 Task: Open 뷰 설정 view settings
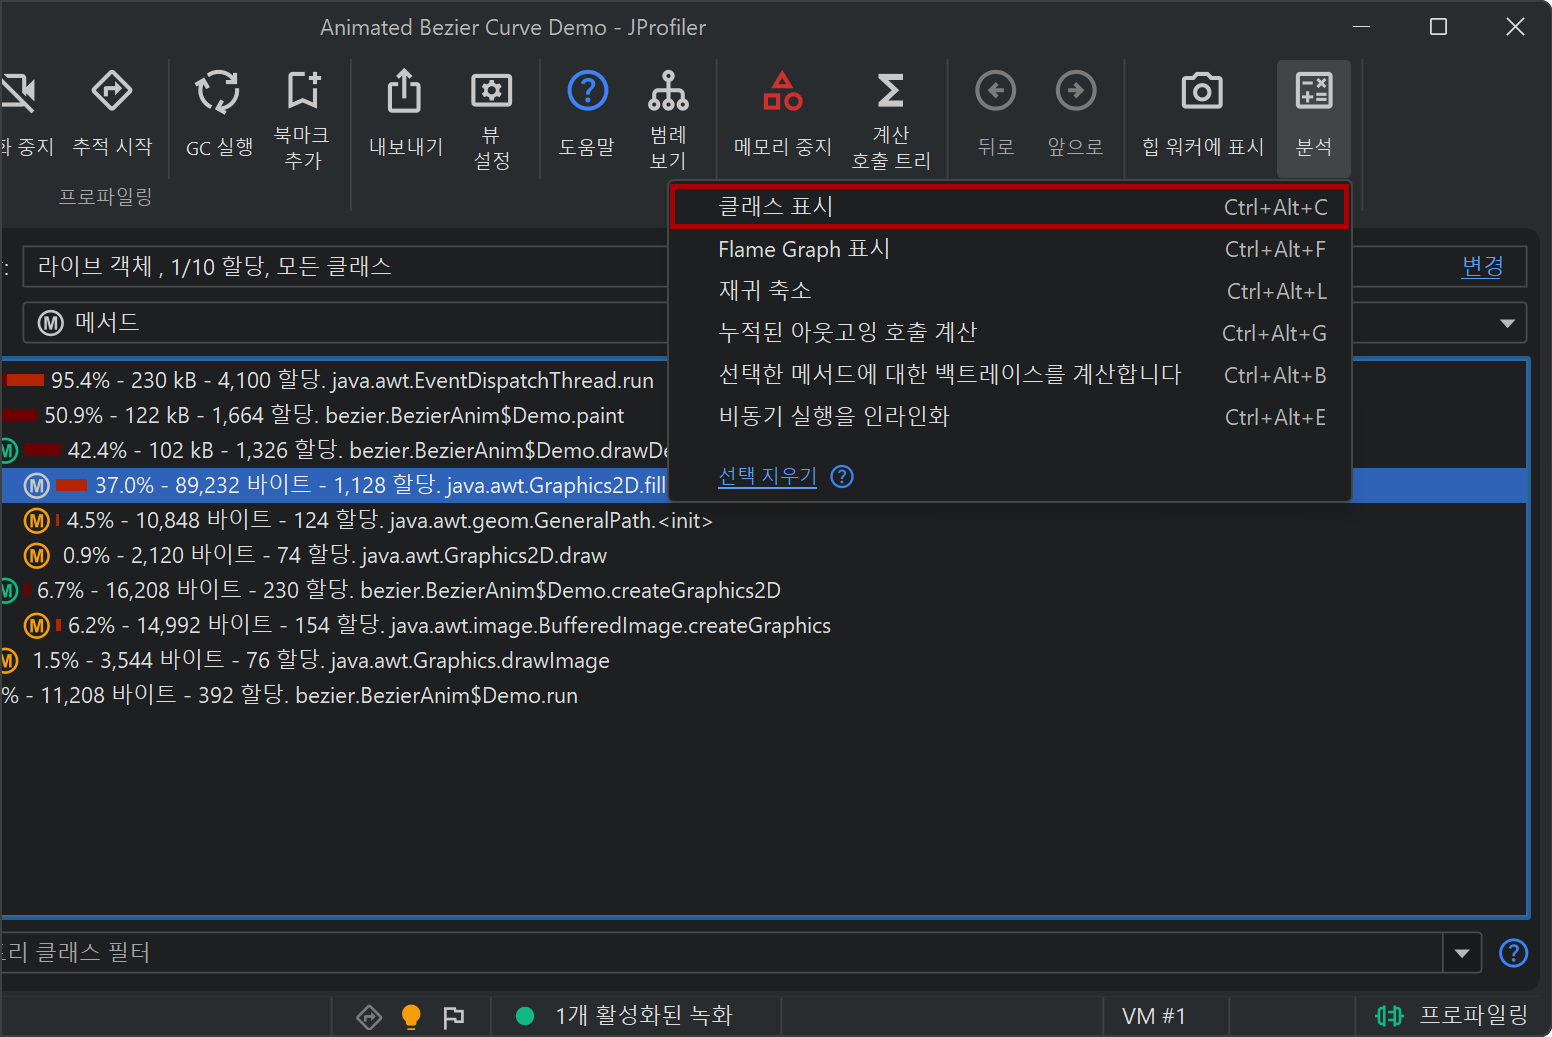coord(491,93)
